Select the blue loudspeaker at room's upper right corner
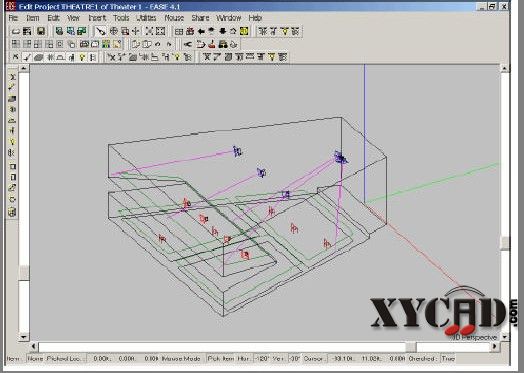 point(341,157)
